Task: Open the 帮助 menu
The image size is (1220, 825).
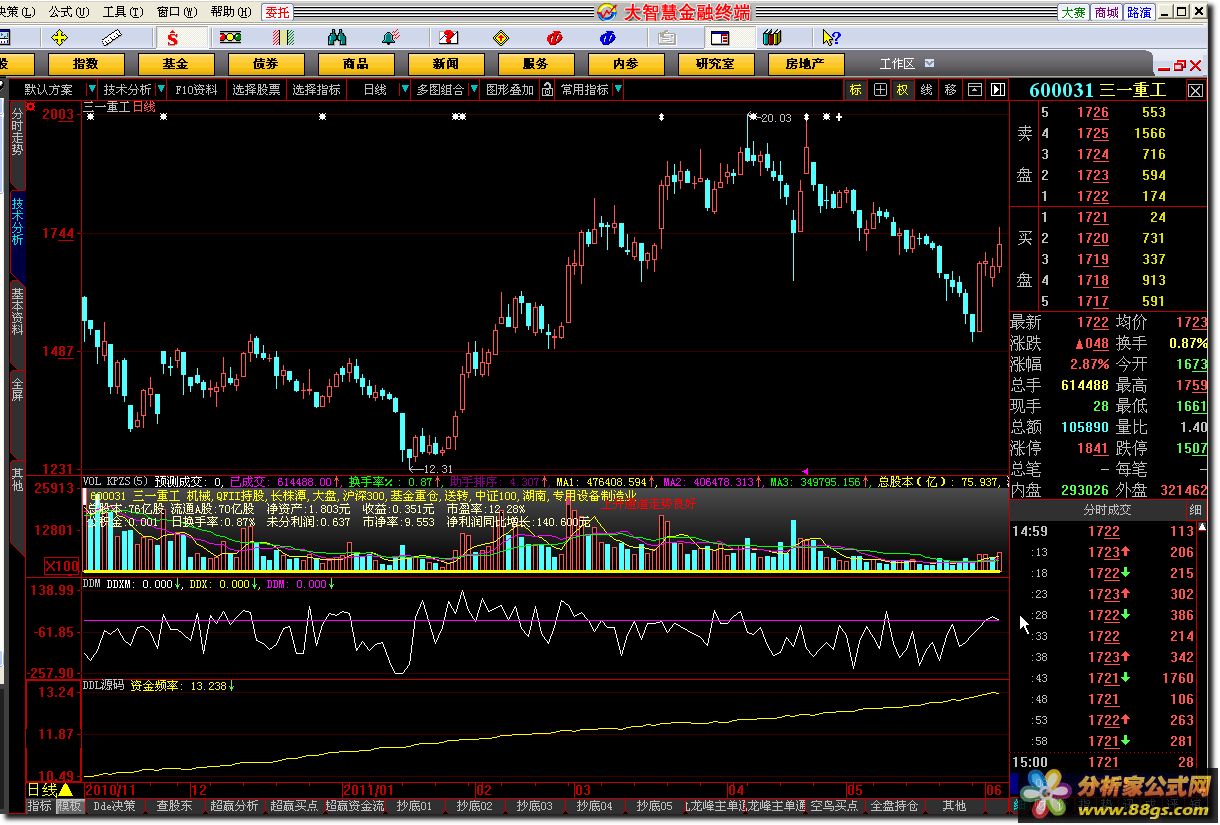Action: pos(229,12)
